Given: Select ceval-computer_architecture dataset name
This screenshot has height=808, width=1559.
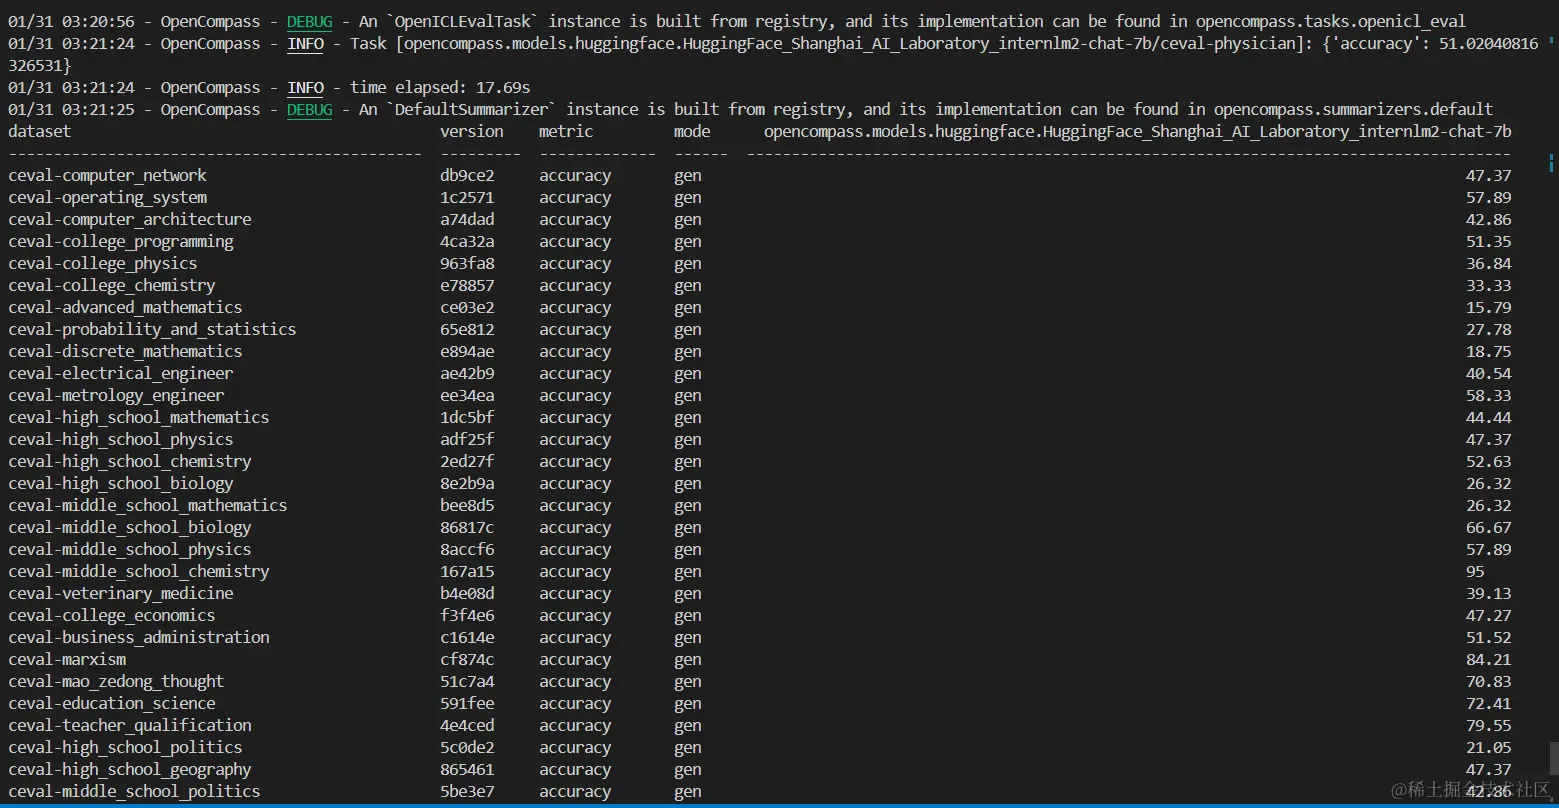Looking at the screenshot, I should click(x=130, y=219).
